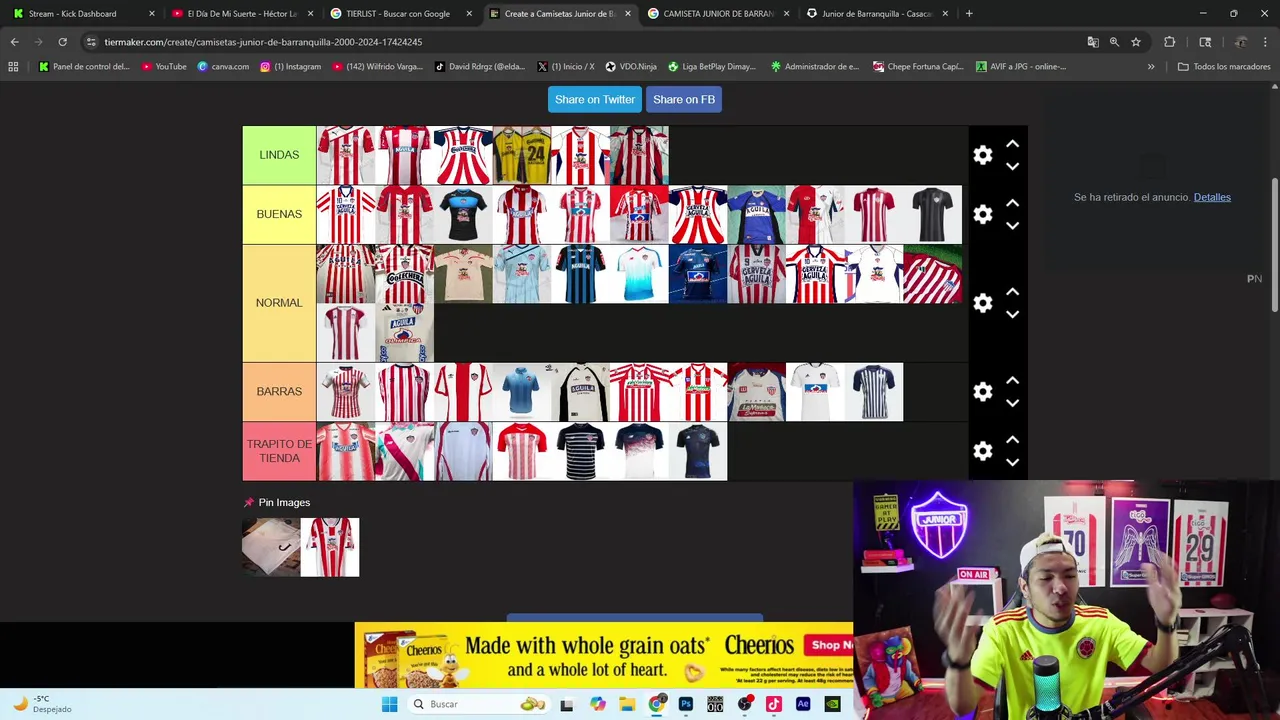This screenshot has width=1280, height=720.
Task: Switch to El Día De Mi Suerte tab
Action: 240,14
